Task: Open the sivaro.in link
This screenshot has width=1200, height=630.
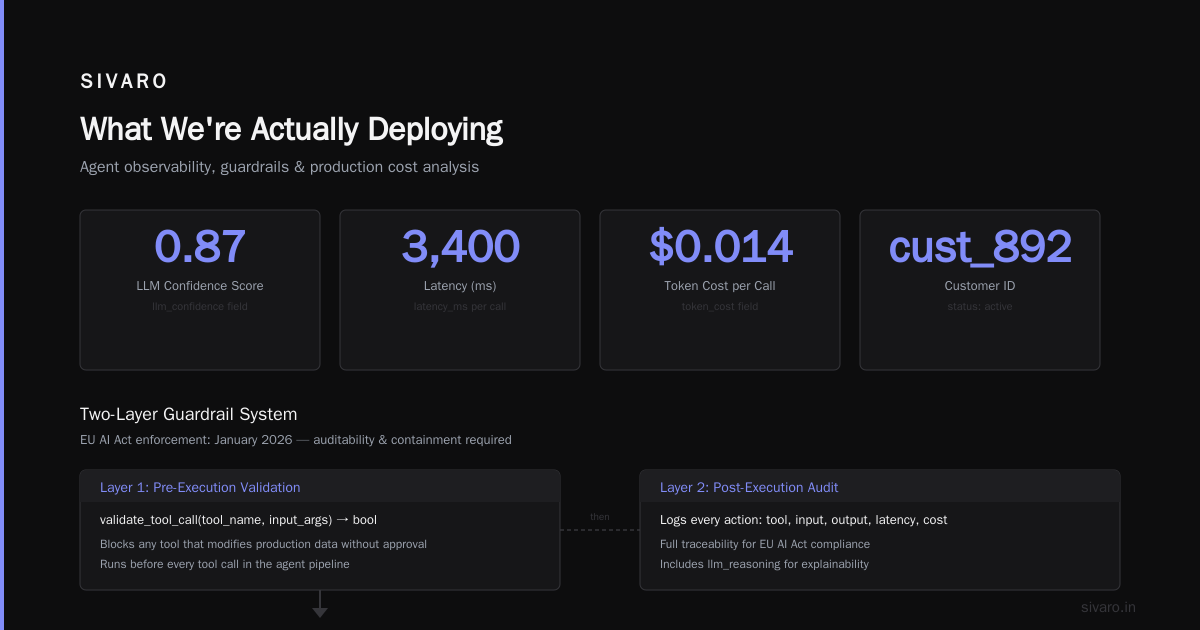Action: 1108,607
